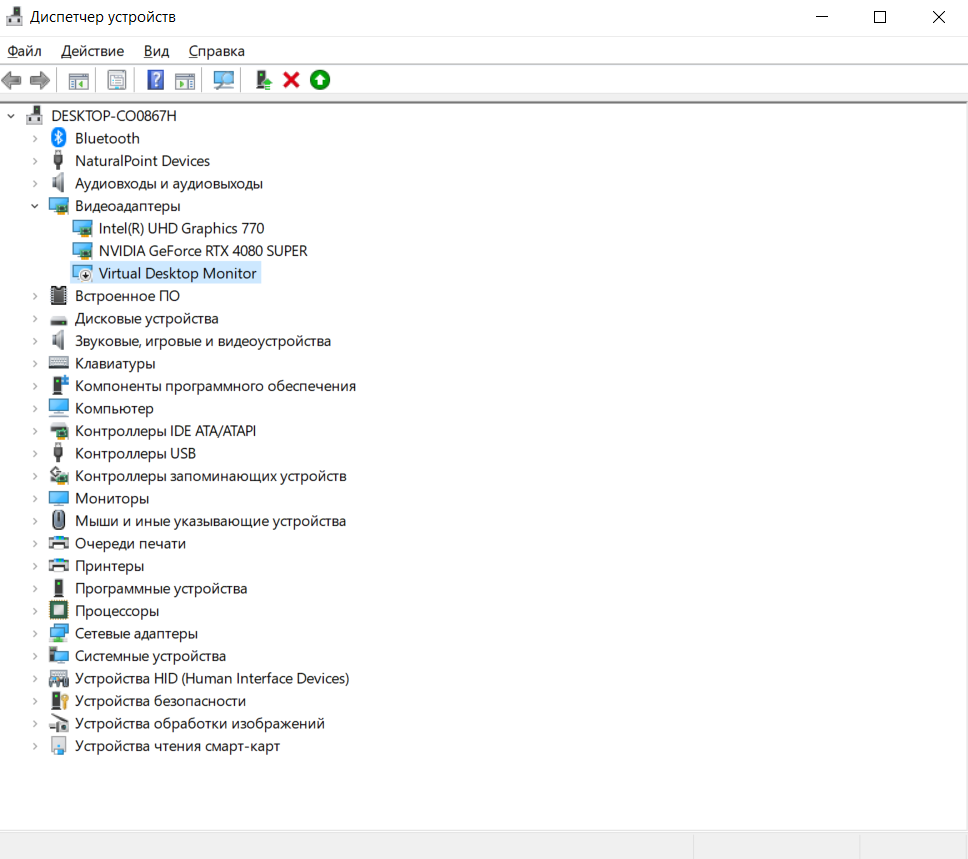Open the Файл menu
968x859 pixels.
[x=24, y=51]
